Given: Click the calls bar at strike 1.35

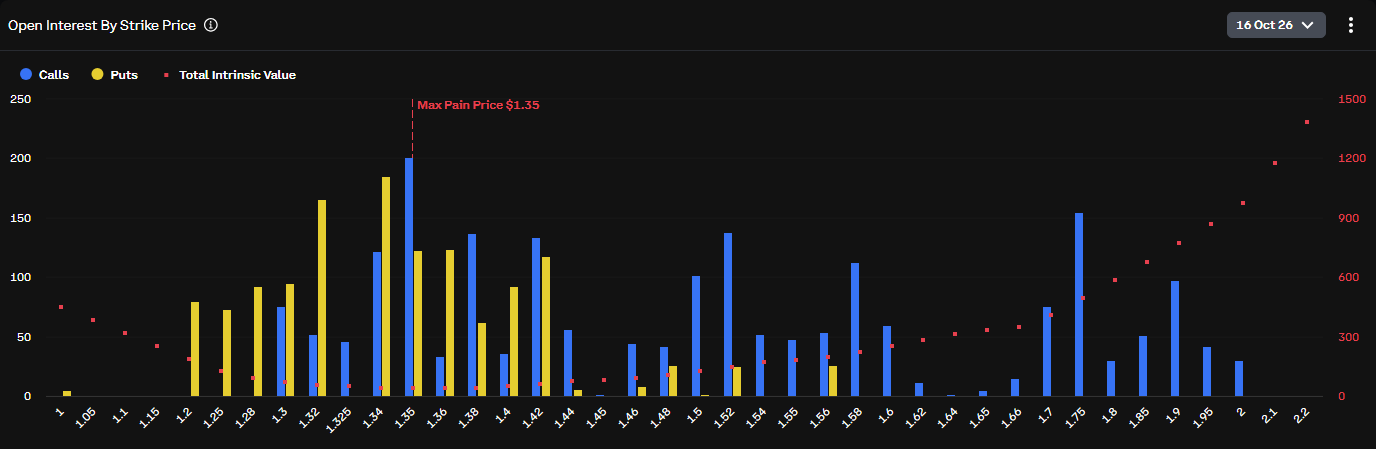Looking at the screenshot, I should [x=409, y=277].
